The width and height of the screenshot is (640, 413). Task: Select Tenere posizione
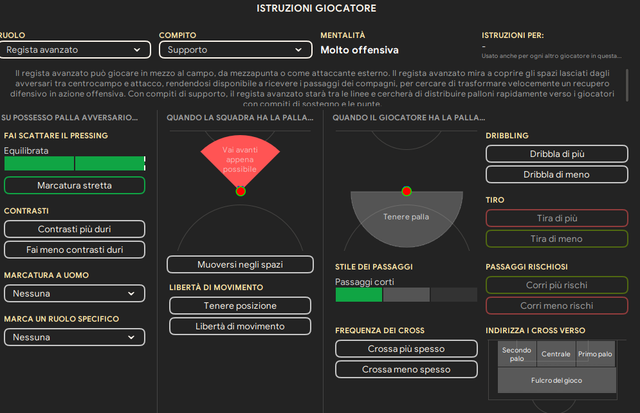240,306
